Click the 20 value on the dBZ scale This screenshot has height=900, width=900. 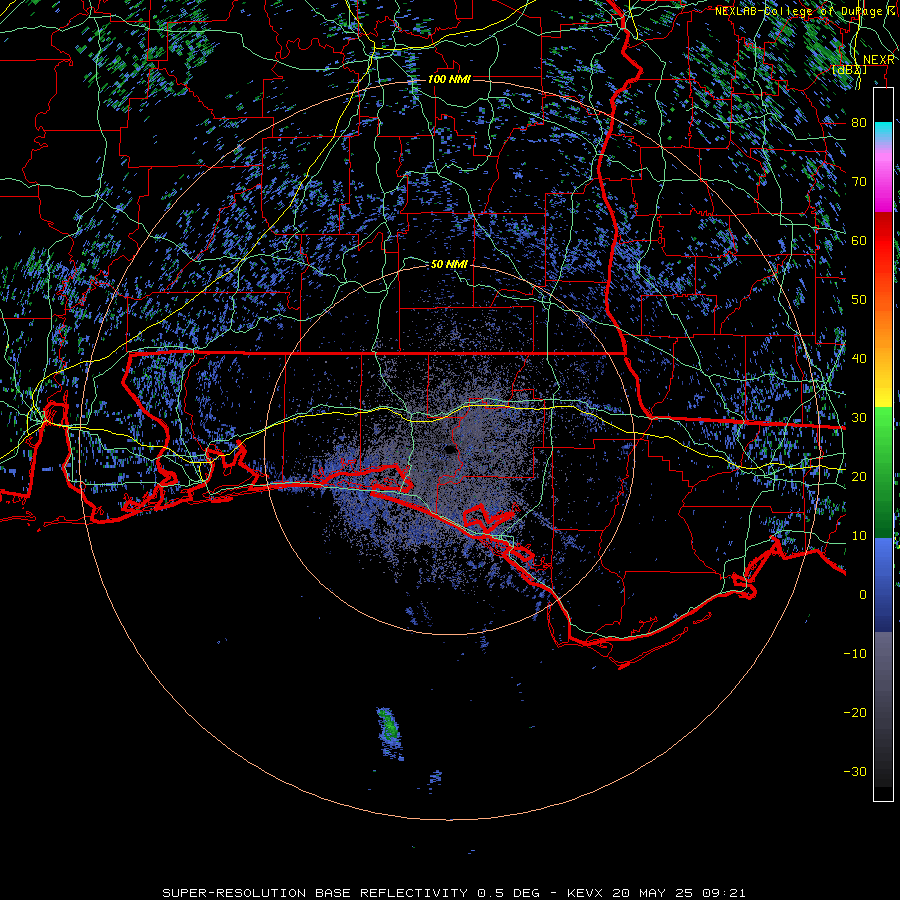click(859, 476)
